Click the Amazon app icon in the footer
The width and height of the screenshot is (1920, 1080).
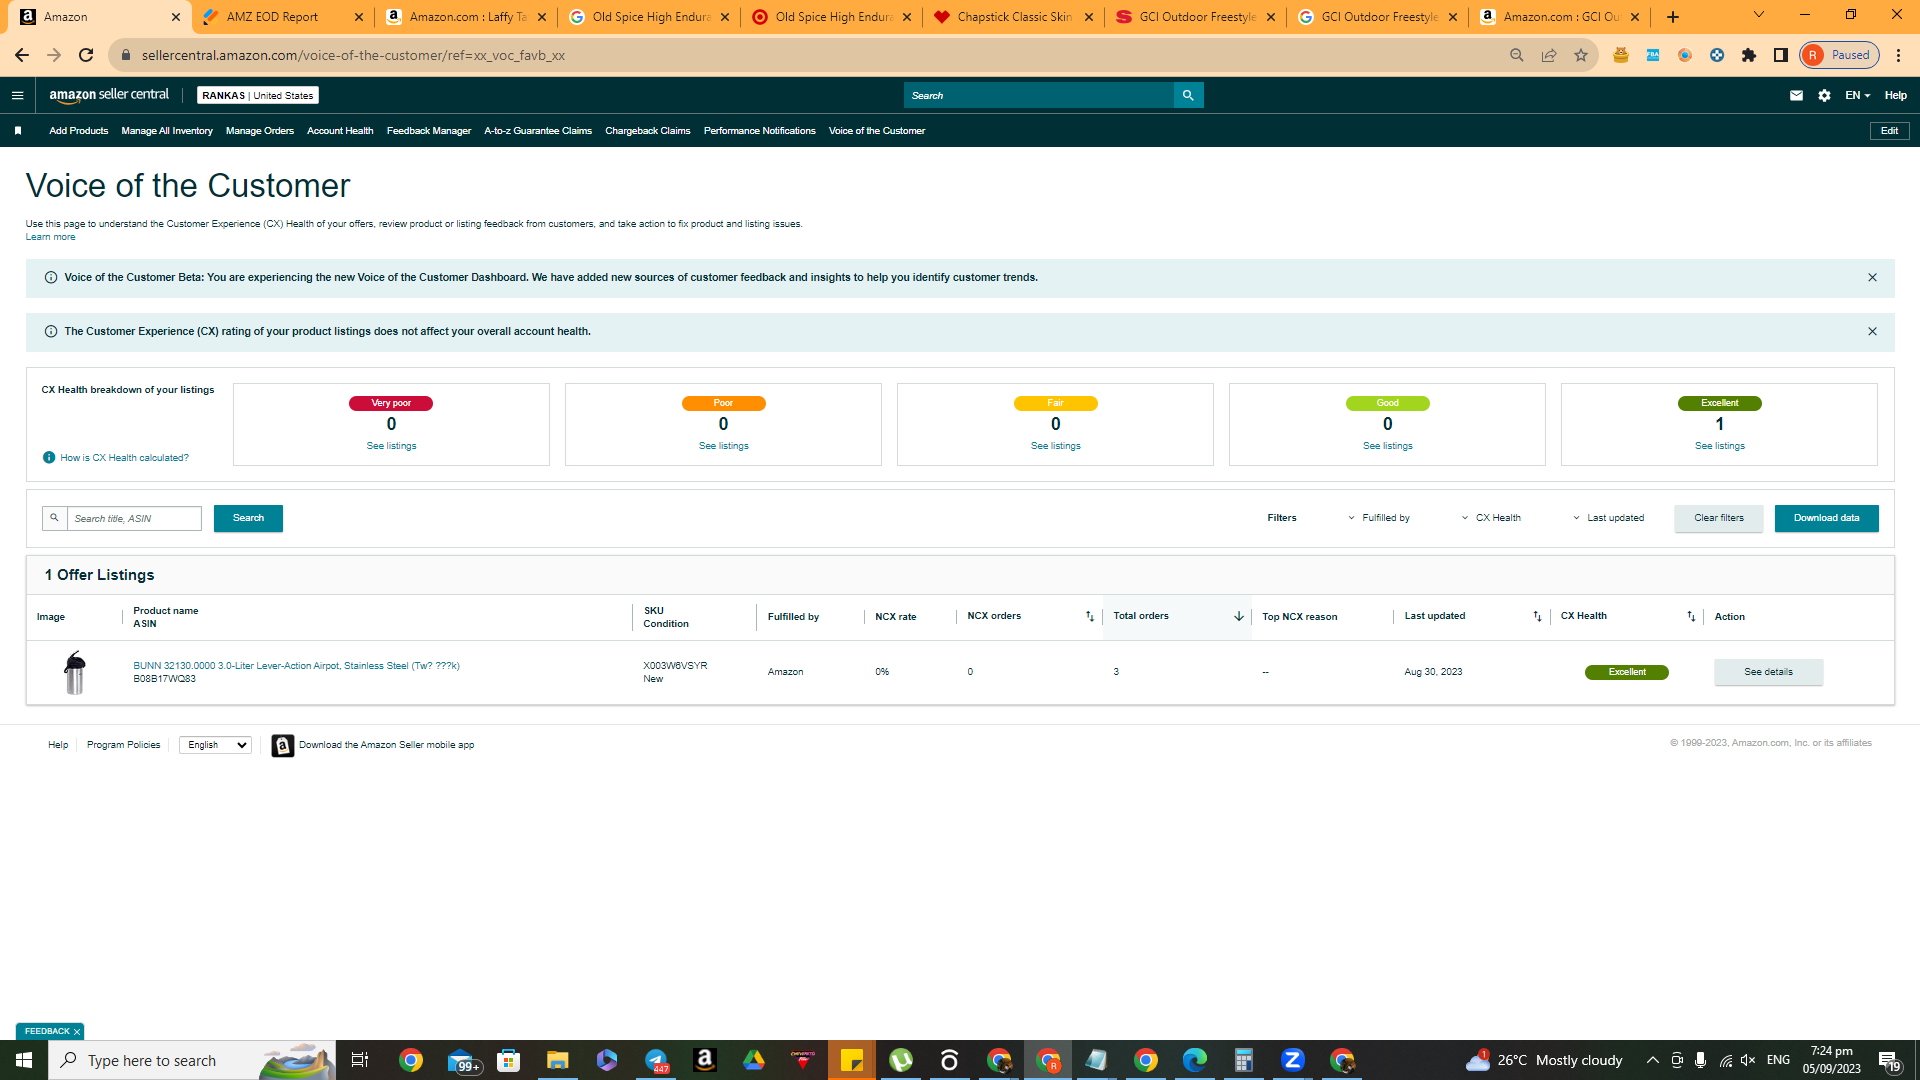pyautogui.click(x=283, y=746)
